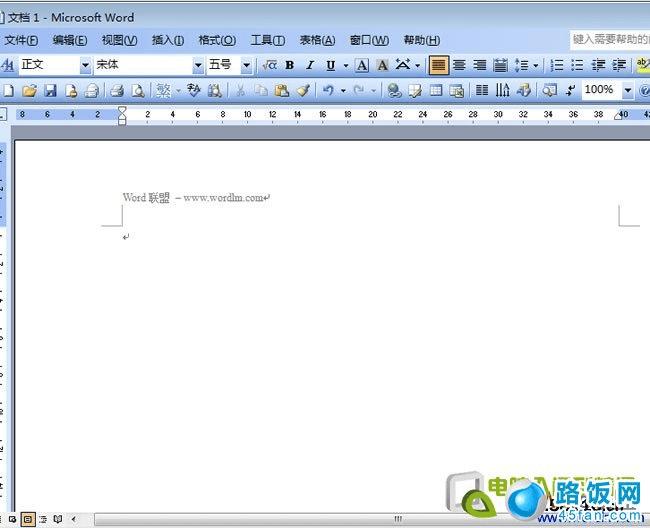Open Tables and Borders toolbar
The image size is (650, 528).
click(x=415, y=90)
